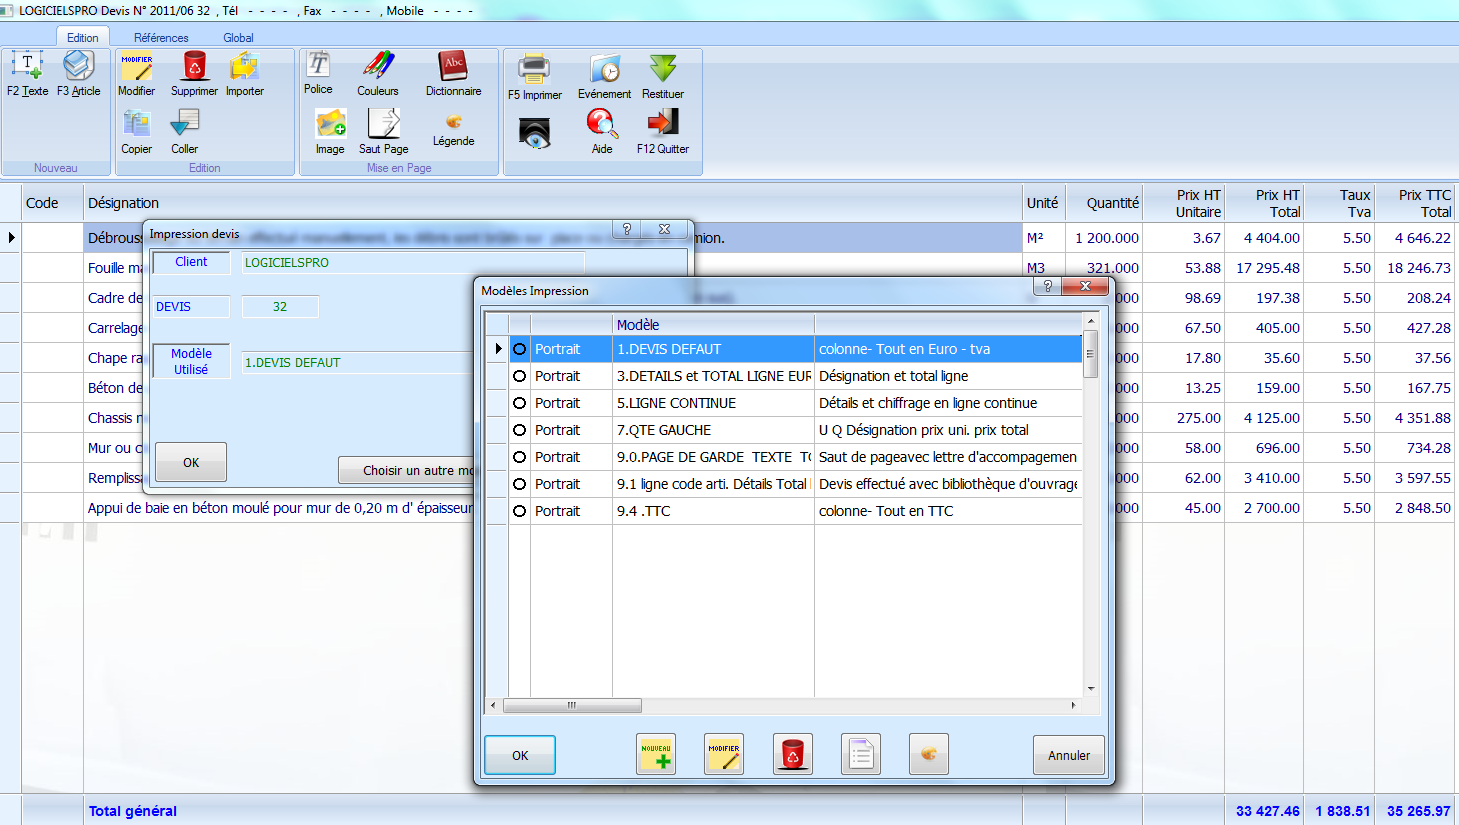Click the Couleurs pencils icon

tap(378, 68)
